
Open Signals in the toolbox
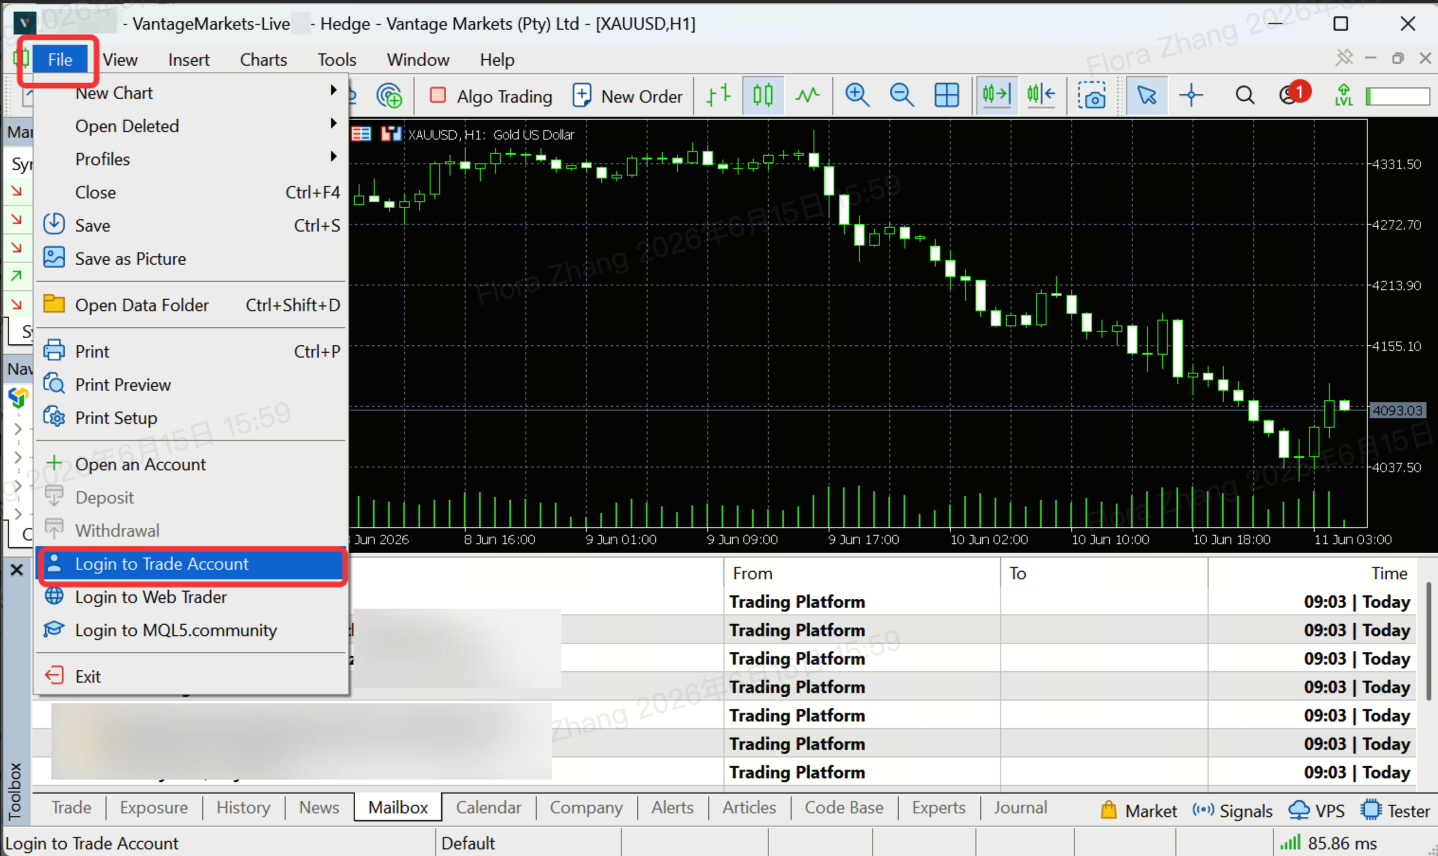click(1233, 811)
